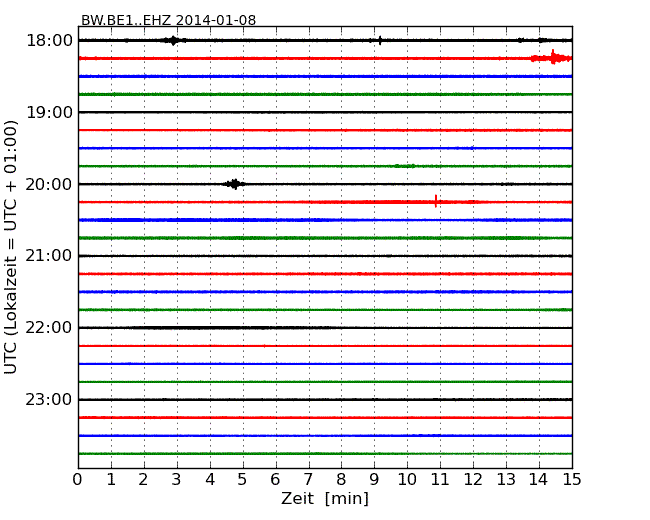650x520 pixels.
Task: Click the 18:00 time label
Action: pos(49,41)
